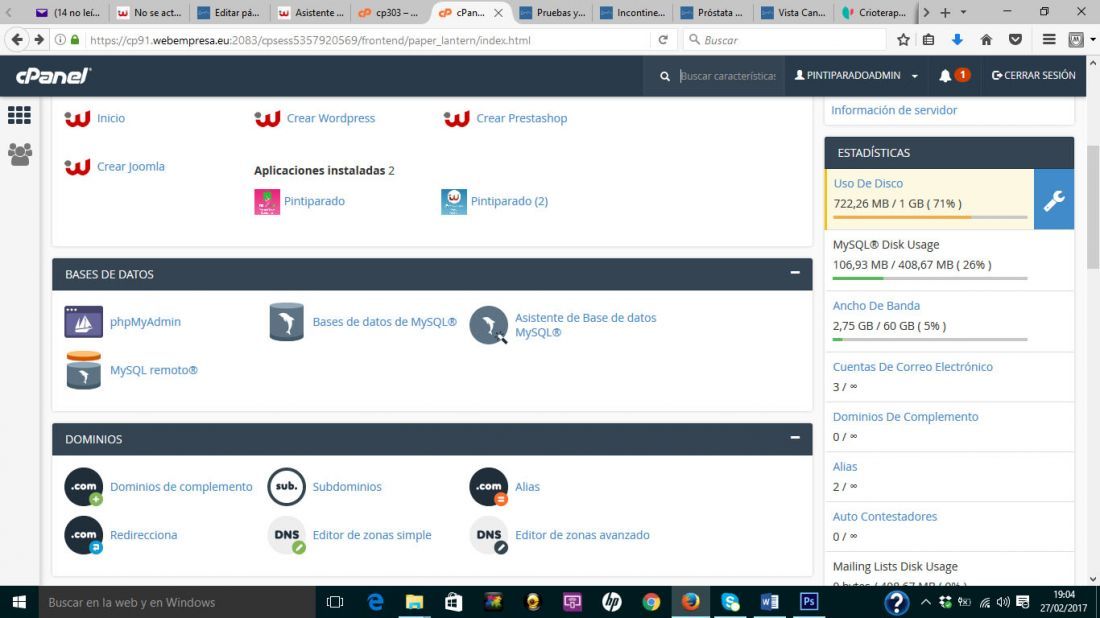Switch to the 'Editar pá...' tab
The height and width of the screenshot is (618, 1100).
pos(229,13)
